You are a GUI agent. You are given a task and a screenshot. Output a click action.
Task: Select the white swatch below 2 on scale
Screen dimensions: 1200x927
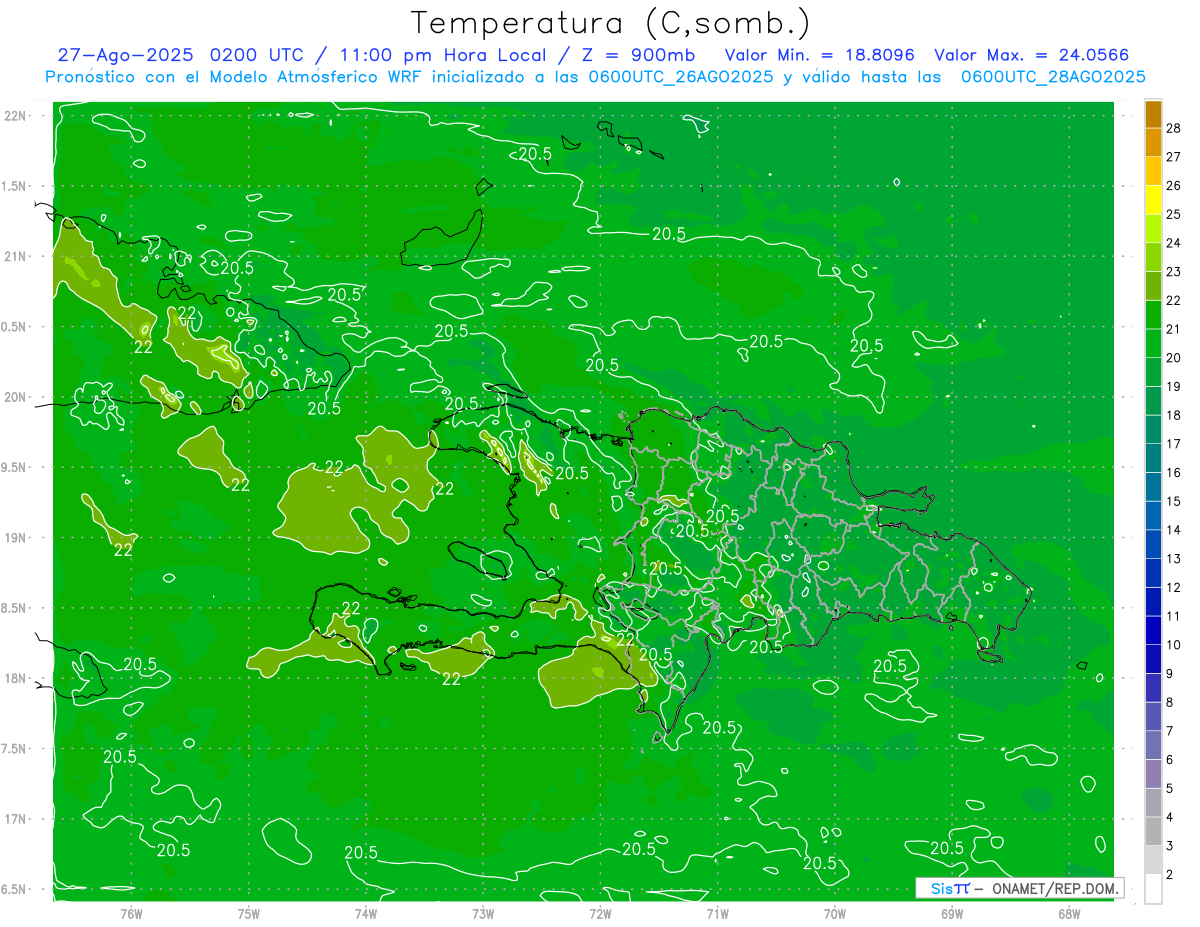(1153, 889)
